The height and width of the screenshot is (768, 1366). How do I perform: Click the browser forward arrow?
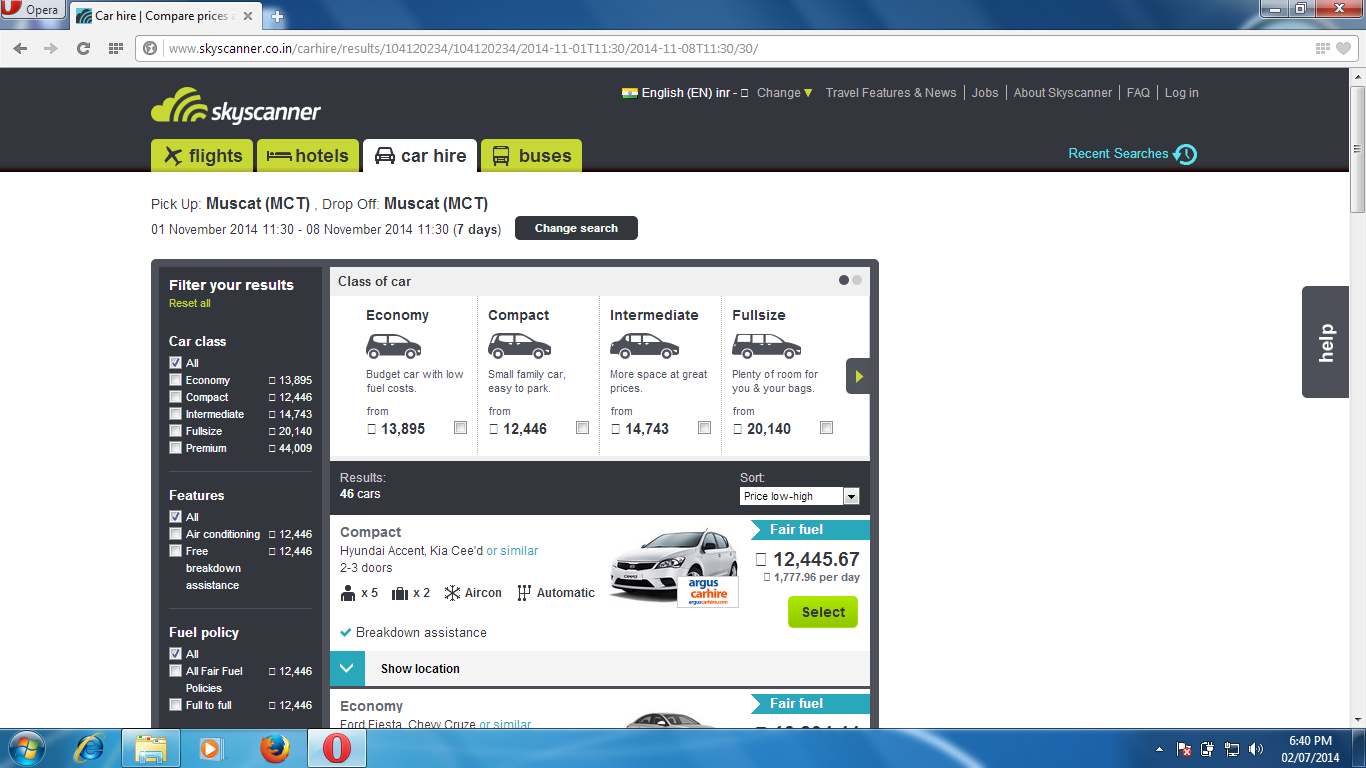point(50,48)
